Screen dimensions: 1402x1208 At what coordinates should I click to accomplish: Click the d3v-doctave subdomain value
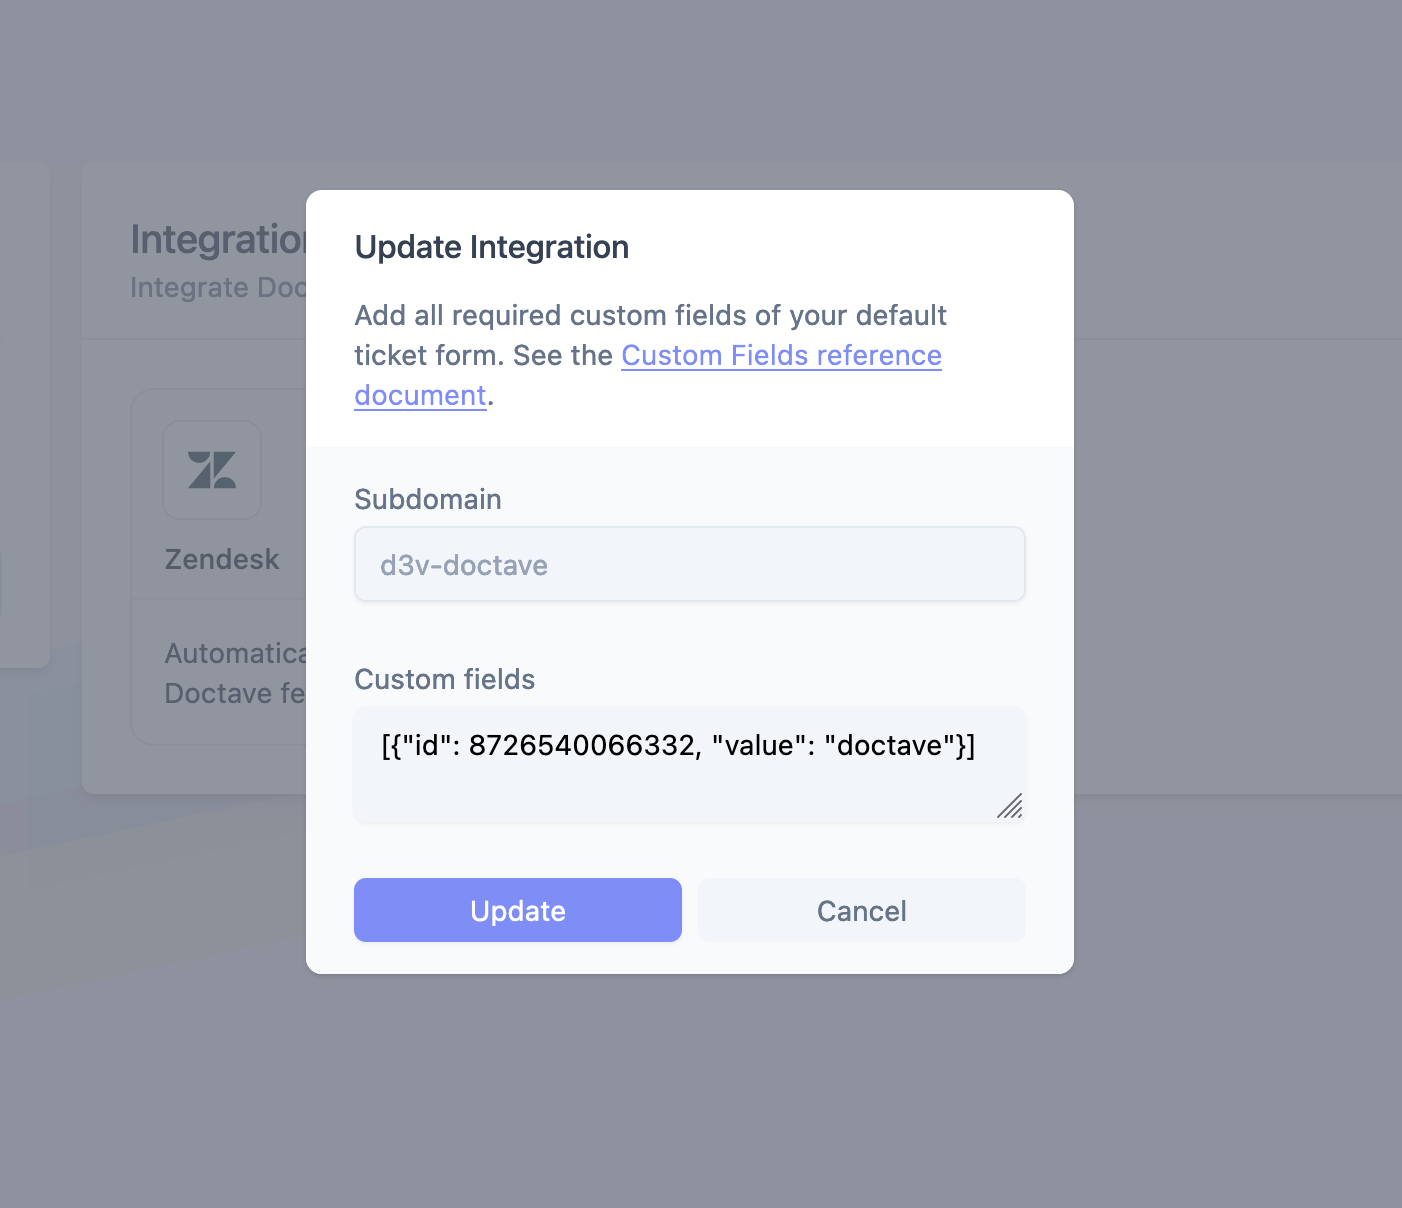tap(463, 564)
